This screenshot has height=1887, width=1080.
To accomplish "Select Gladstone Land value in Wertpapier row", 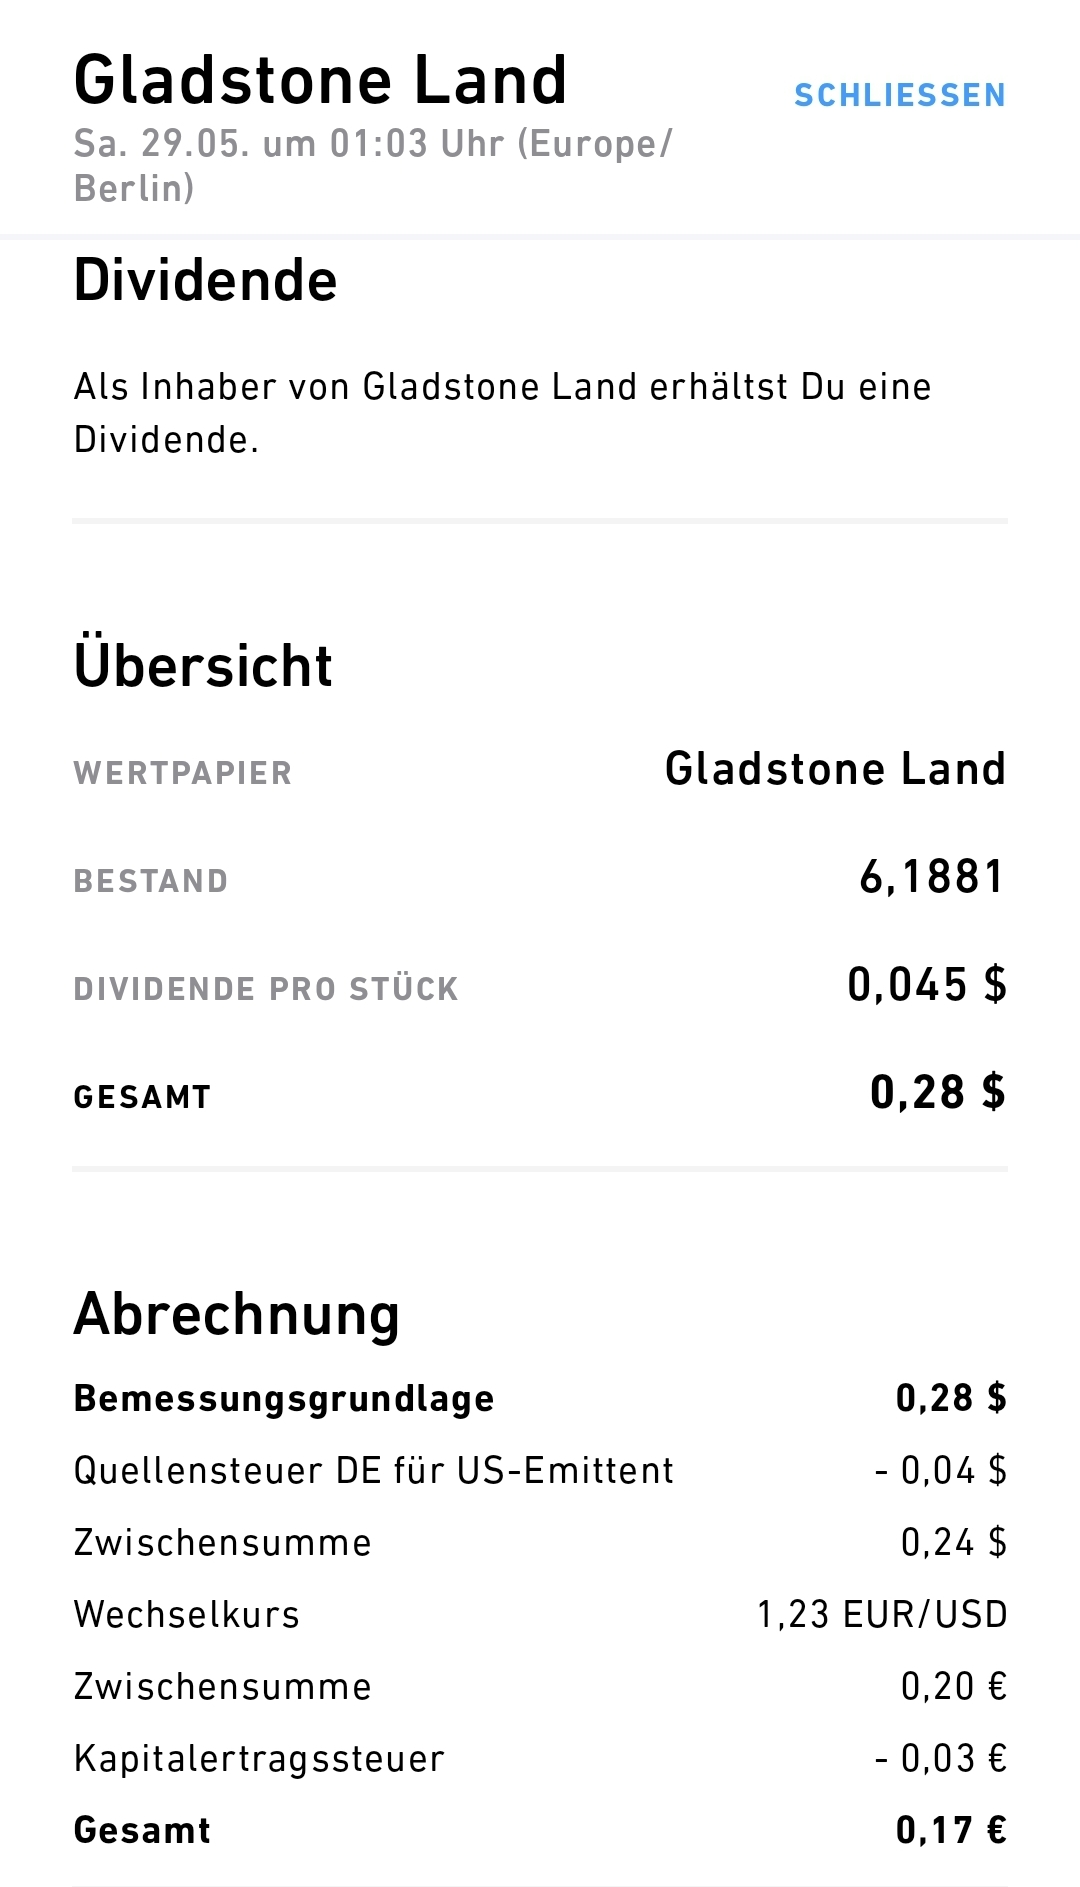I will (835, 769).
